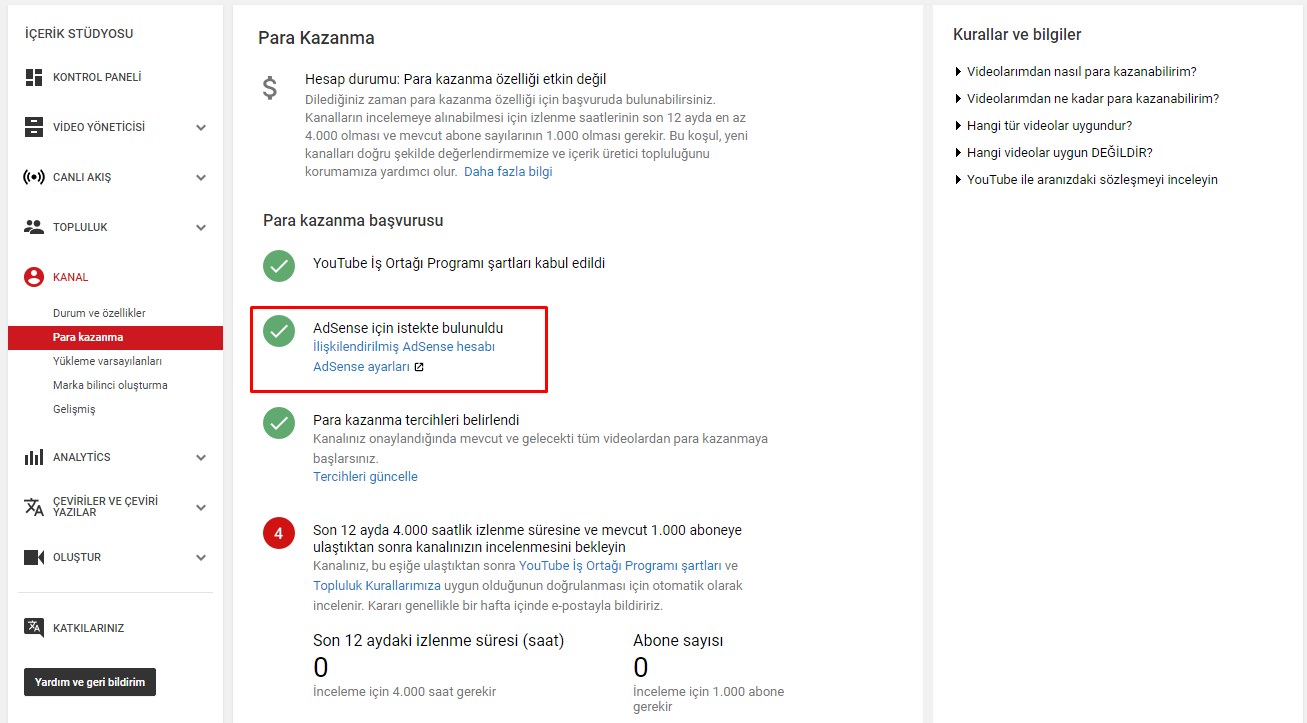1307x723 pixels.
Task: Expand the Analytics section chevron
Action: (x=201, y=457)
